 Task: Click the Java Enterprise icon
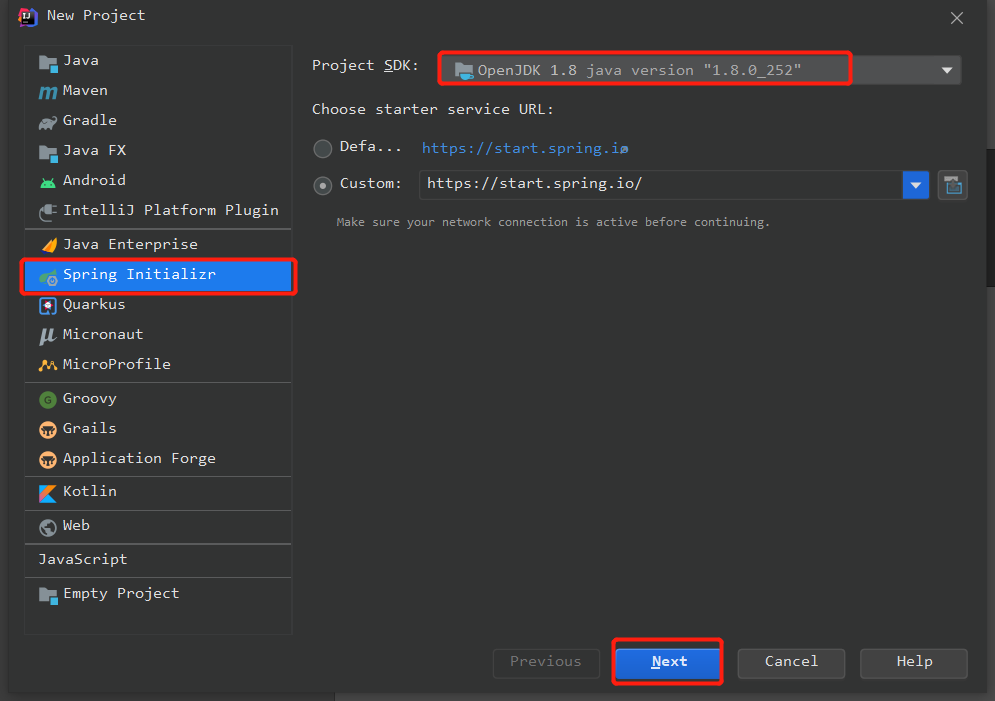coord(49,245)
